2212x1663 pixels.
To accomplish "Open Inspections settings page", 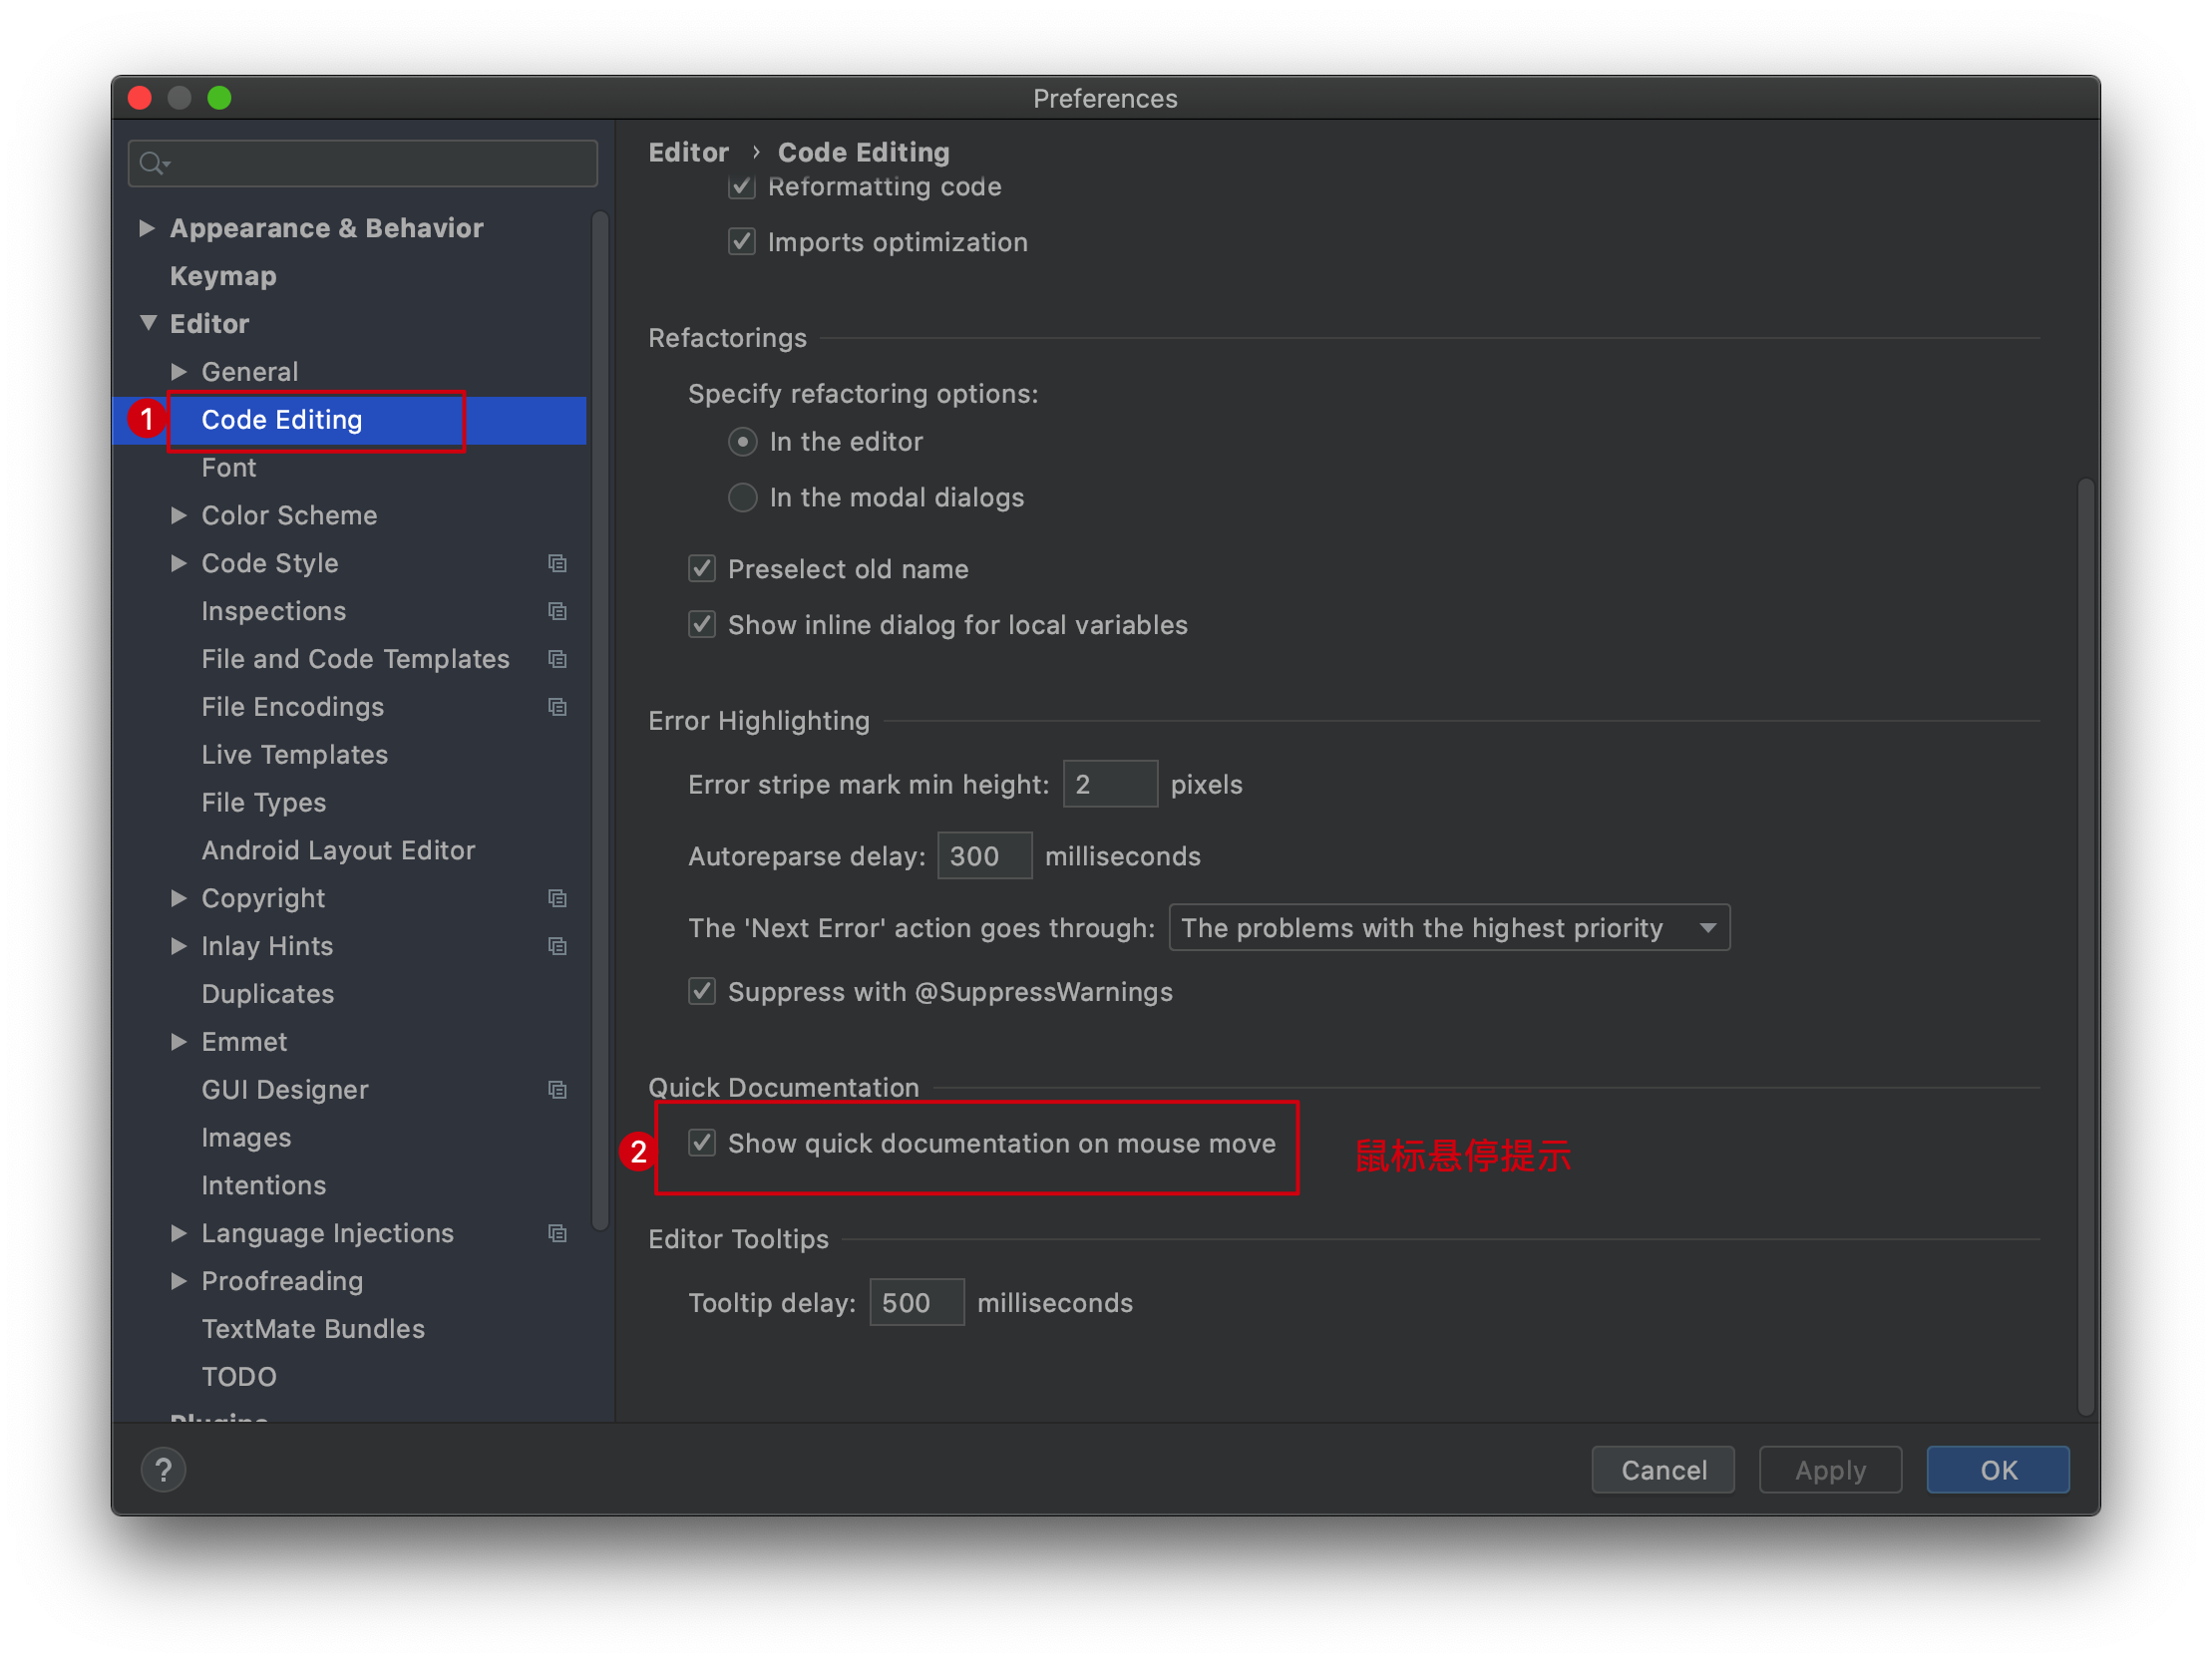I will pyautogui.click(x=274, y=612).
